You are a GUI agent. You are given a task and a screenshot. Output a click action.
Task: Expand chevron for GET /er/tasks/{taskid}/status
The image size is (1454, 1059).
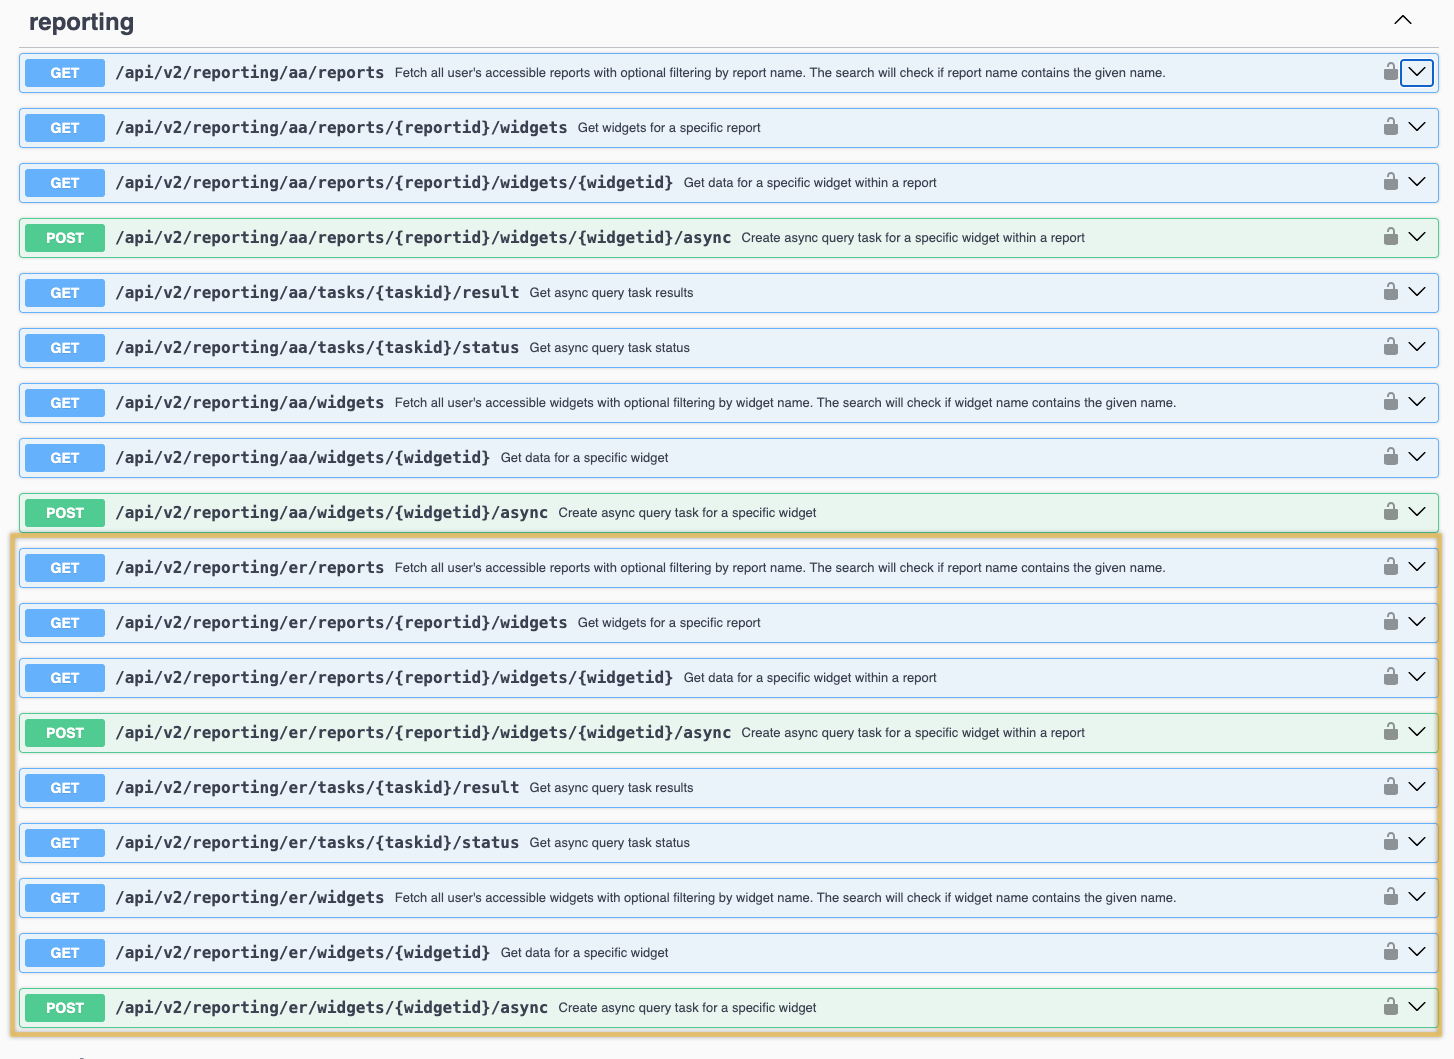point(1416,842)
